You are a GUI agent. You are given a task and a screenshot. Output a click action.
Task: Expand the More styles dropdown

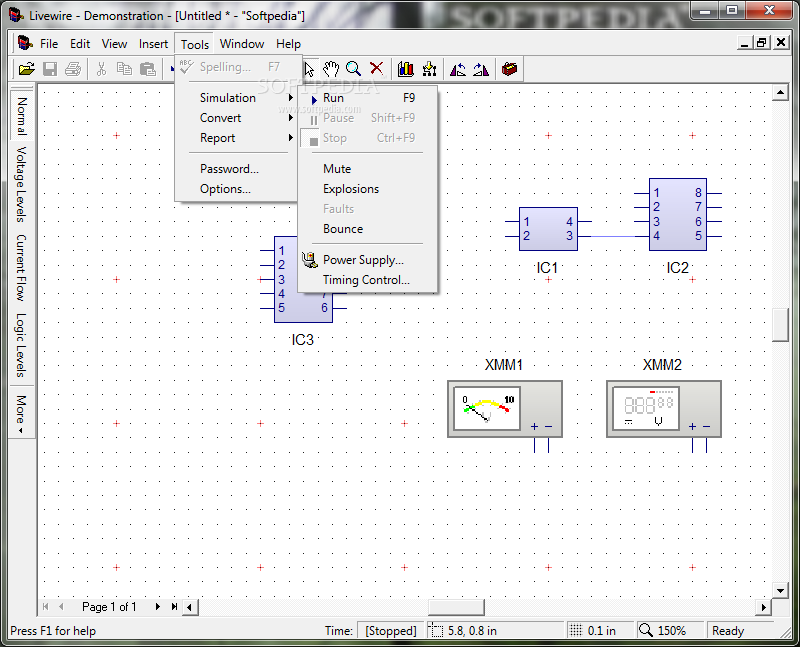[21, 413]
